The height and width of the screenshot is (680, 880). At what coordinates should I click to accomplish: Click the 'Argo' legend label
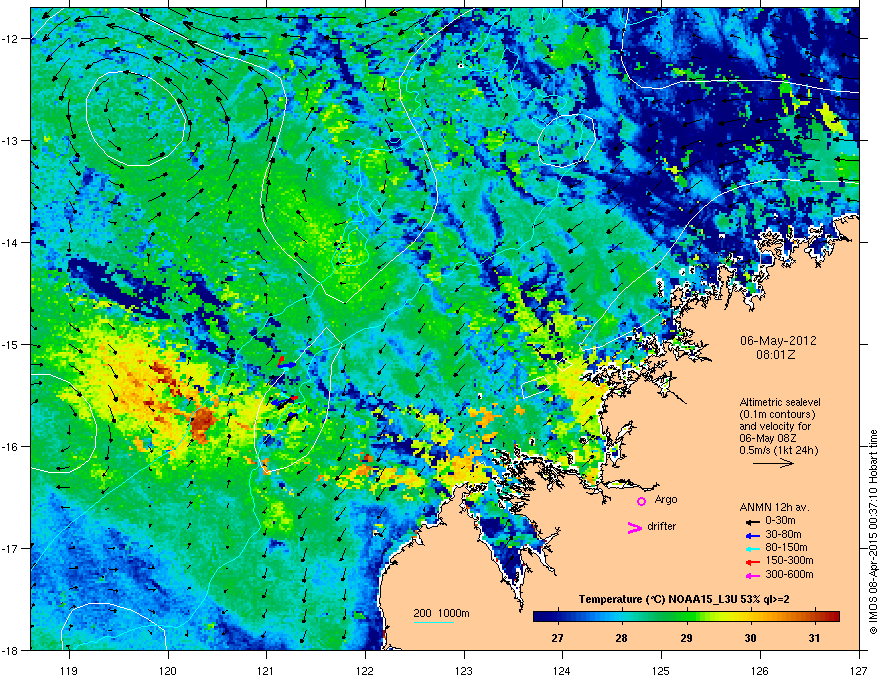coord(666,499)
